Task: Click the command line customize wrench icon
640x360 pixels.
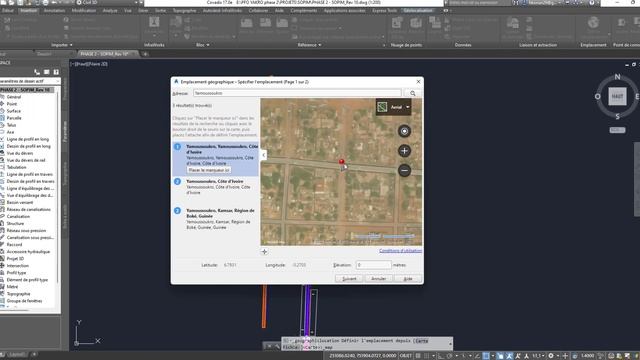Action: tap(277, 346)
